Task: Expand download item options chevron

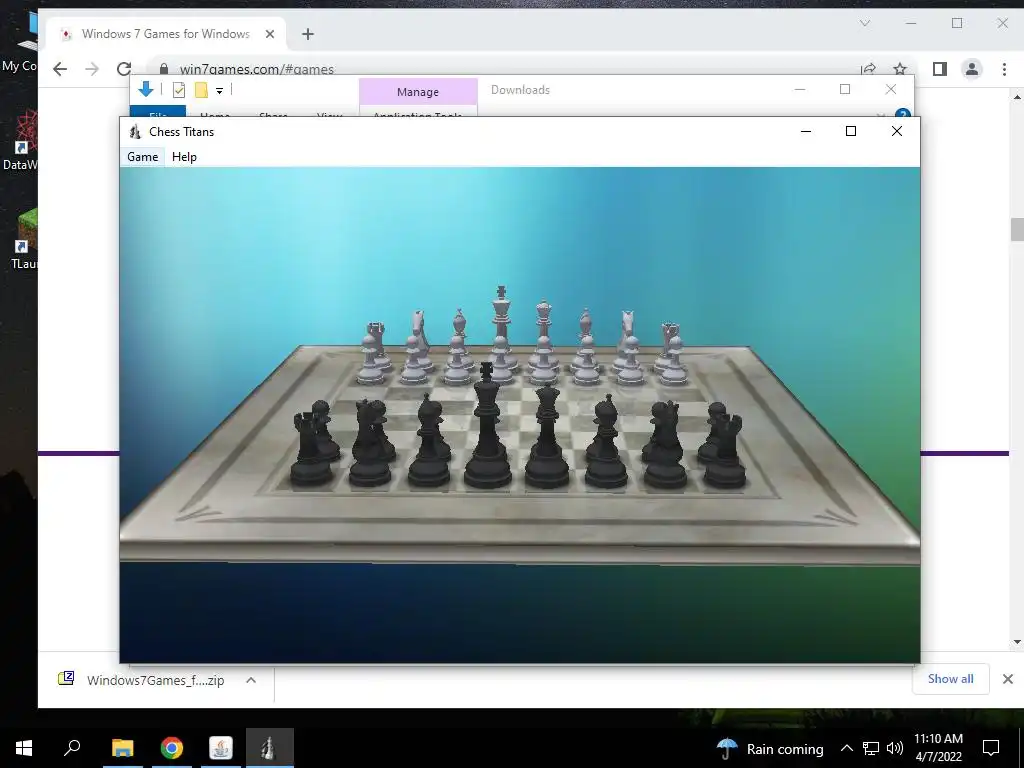Action: [251, 680]
